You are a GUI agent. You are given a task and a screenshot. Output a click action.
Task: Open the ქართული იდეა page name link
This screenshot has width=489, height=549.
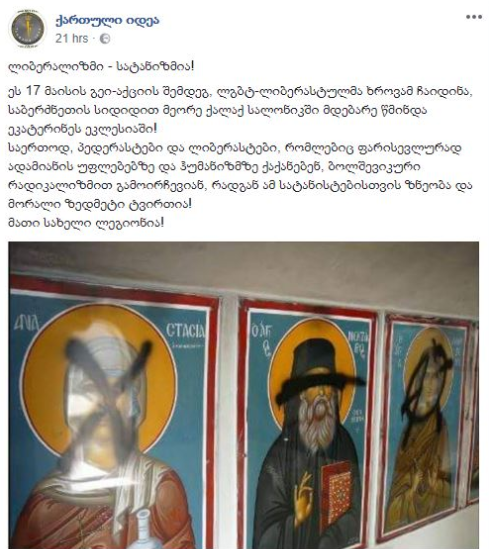pyautogui.click(x=107, y=20)
